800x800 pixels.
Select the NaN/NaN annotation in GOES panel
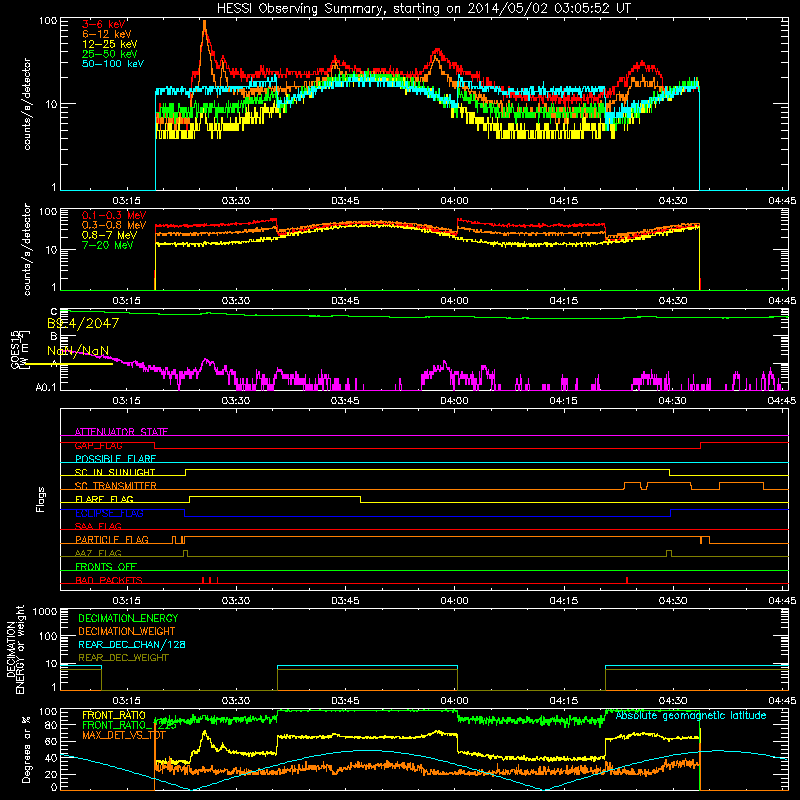pyautogui.click(x=78, y=351)
